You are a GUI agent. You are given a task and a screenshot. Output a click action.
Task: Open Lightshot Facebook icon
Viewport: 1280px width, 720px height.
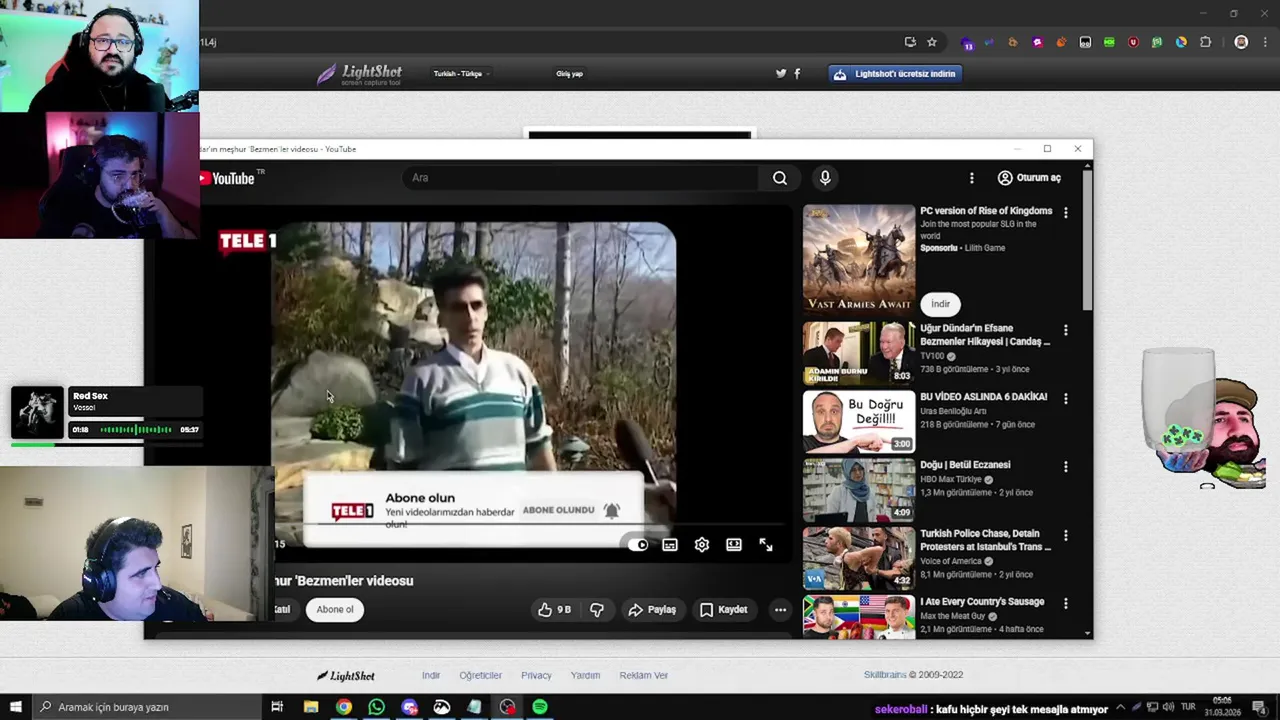[x=797, y=74]
